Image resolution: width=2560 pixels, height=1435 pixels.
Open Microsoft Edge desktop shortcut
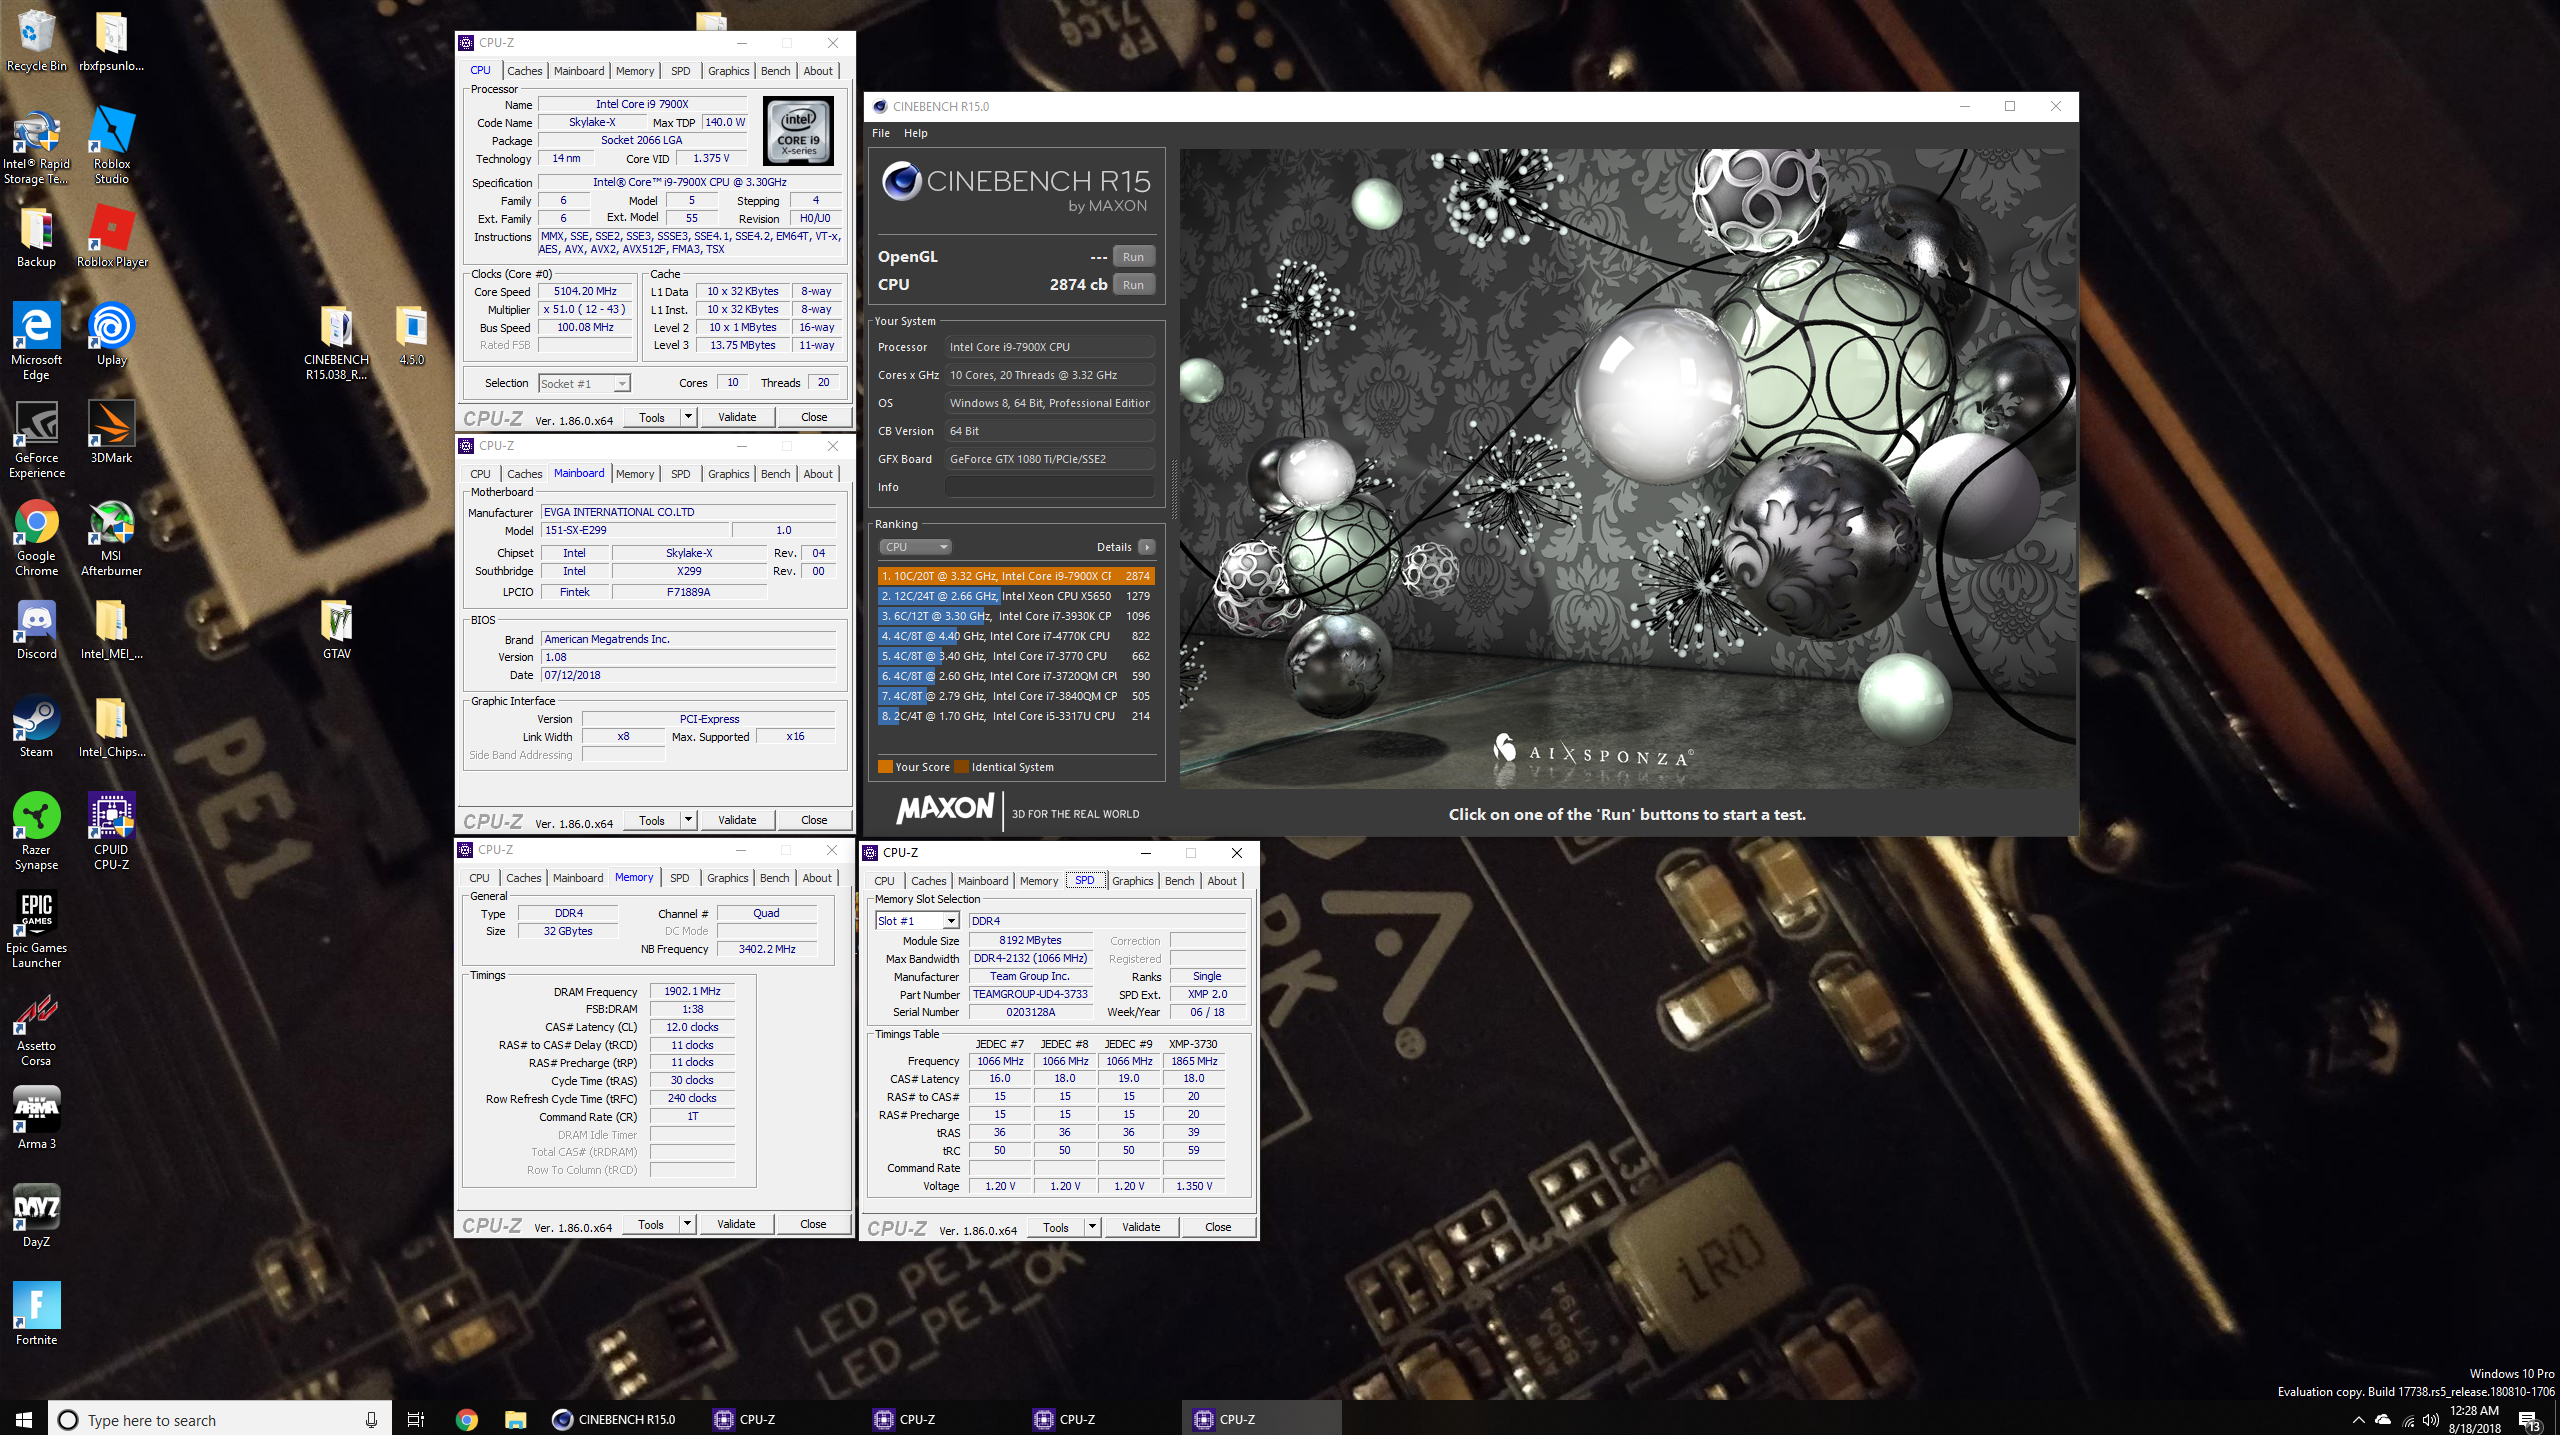pyautogui.click(x=36, y=342)
